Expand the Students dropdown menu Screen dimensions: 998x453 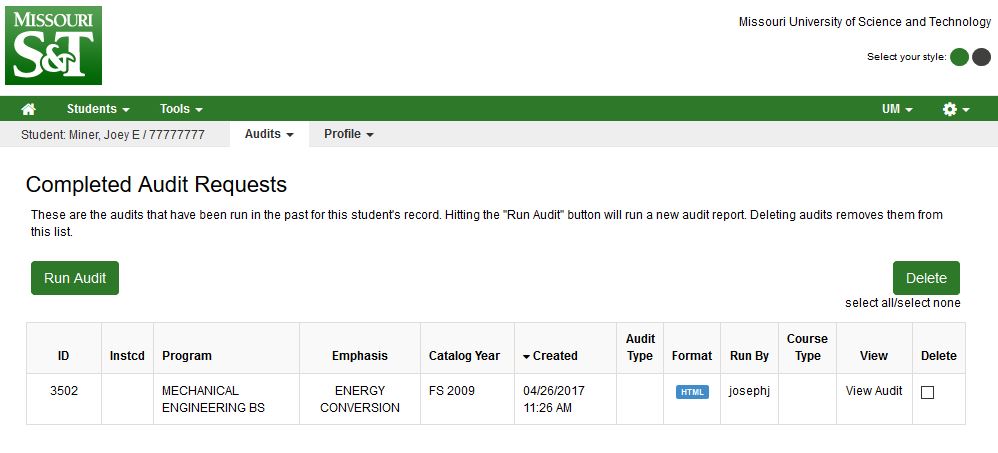click(x=98, y=109)
